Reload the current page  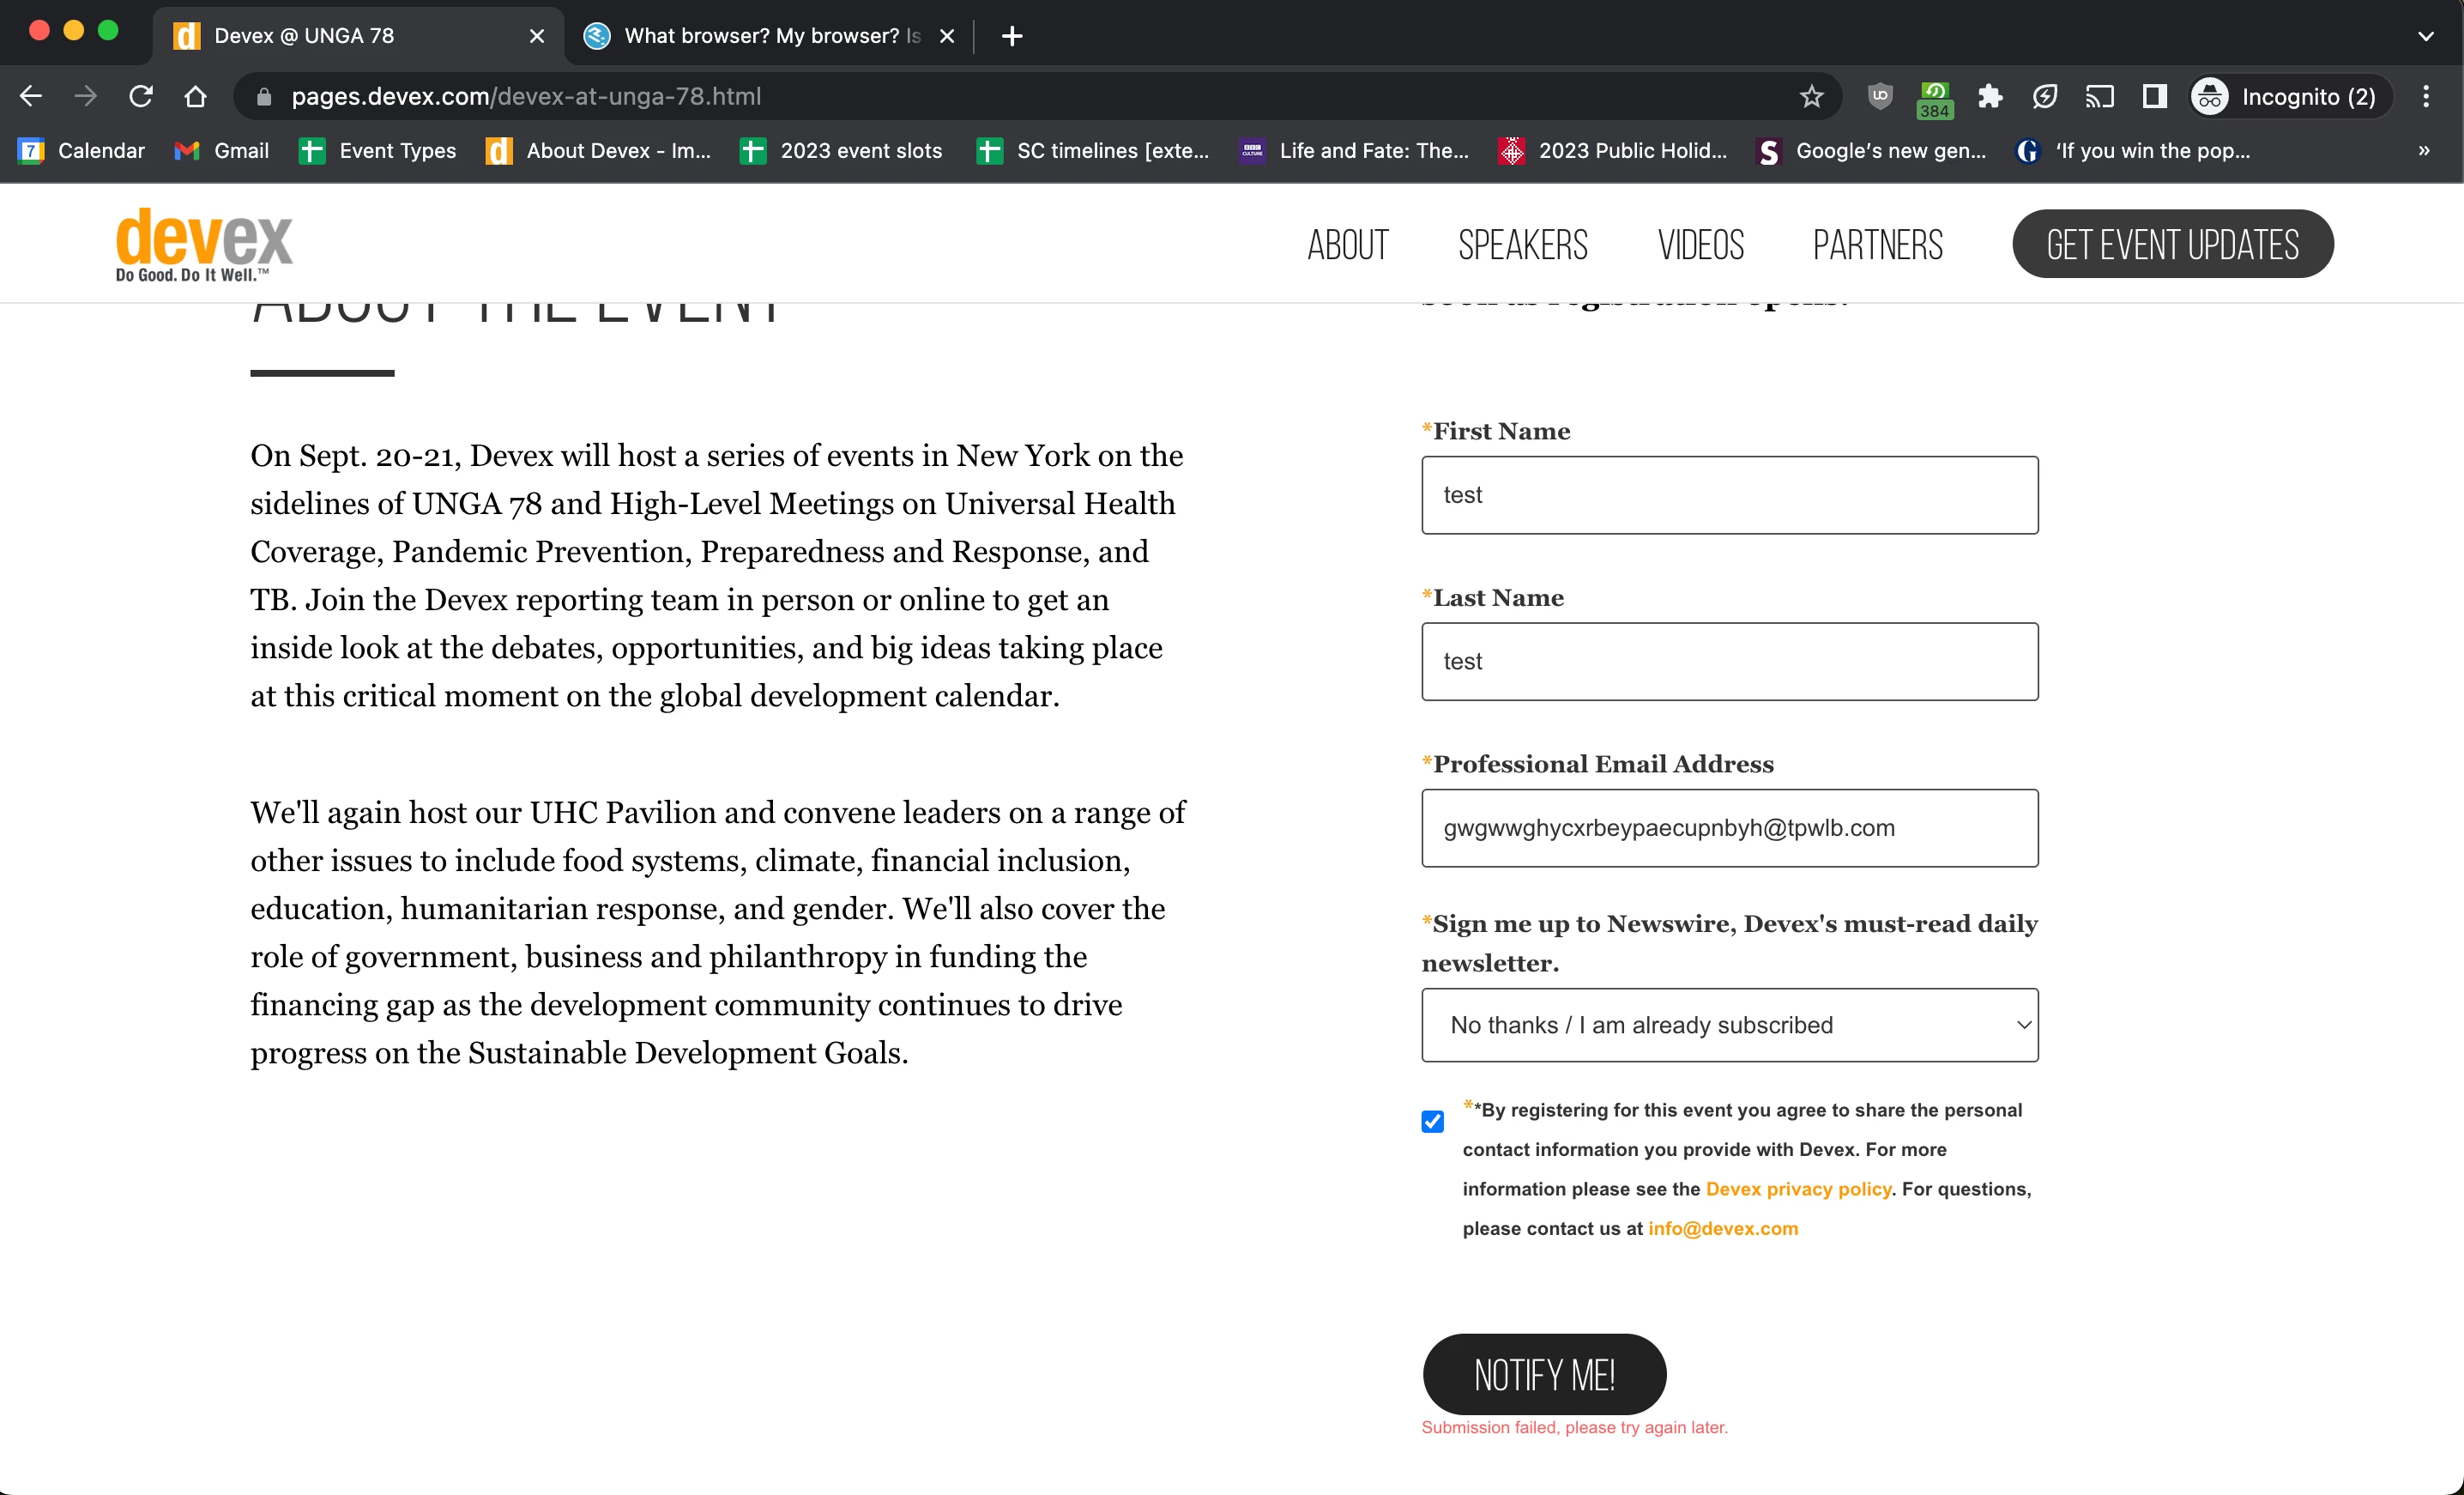click(141, 96)
